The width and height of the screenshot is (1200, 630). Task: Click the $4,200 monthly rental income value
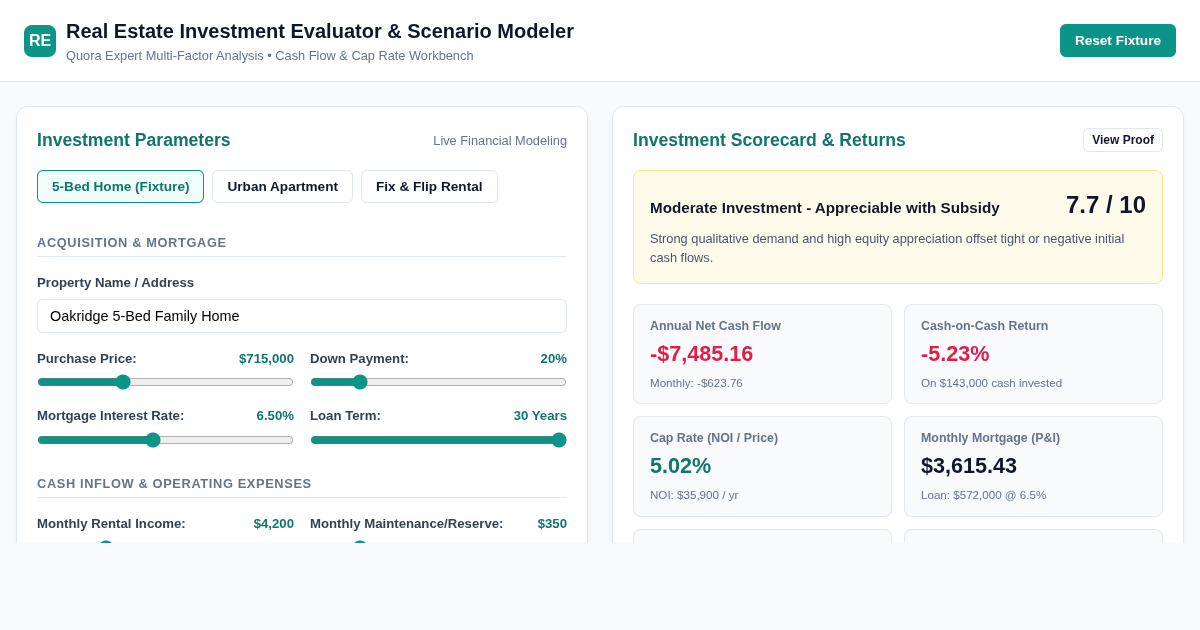[273, 524]
